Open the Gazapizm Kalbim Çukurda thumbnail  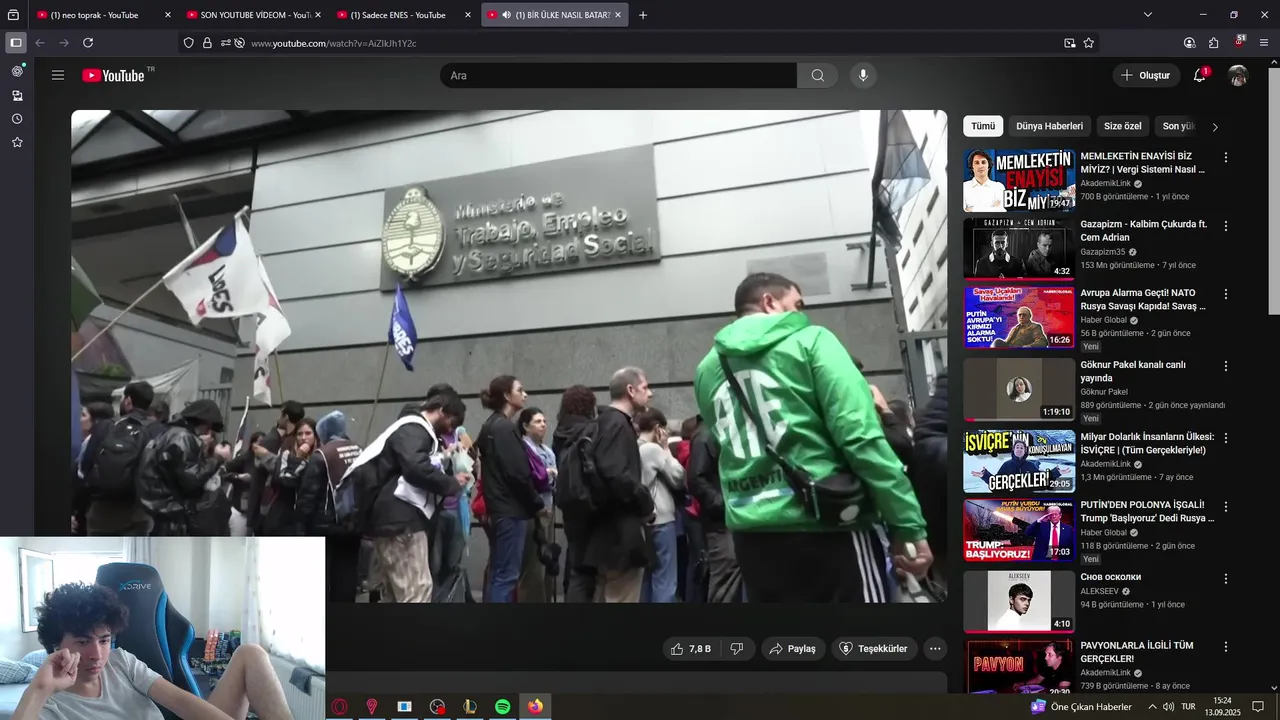(1019, 248)
